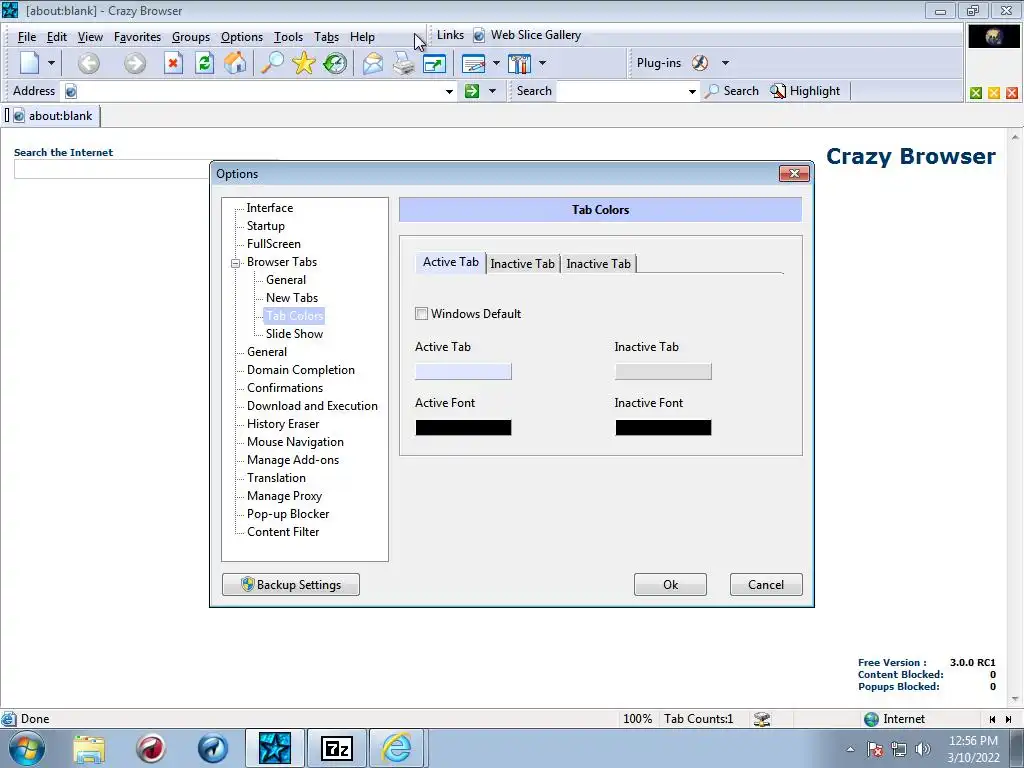The width and height of the screenshot is (1024, 768).
Task: Click the Search button with magnifier
Action: (x=732, y=91)
